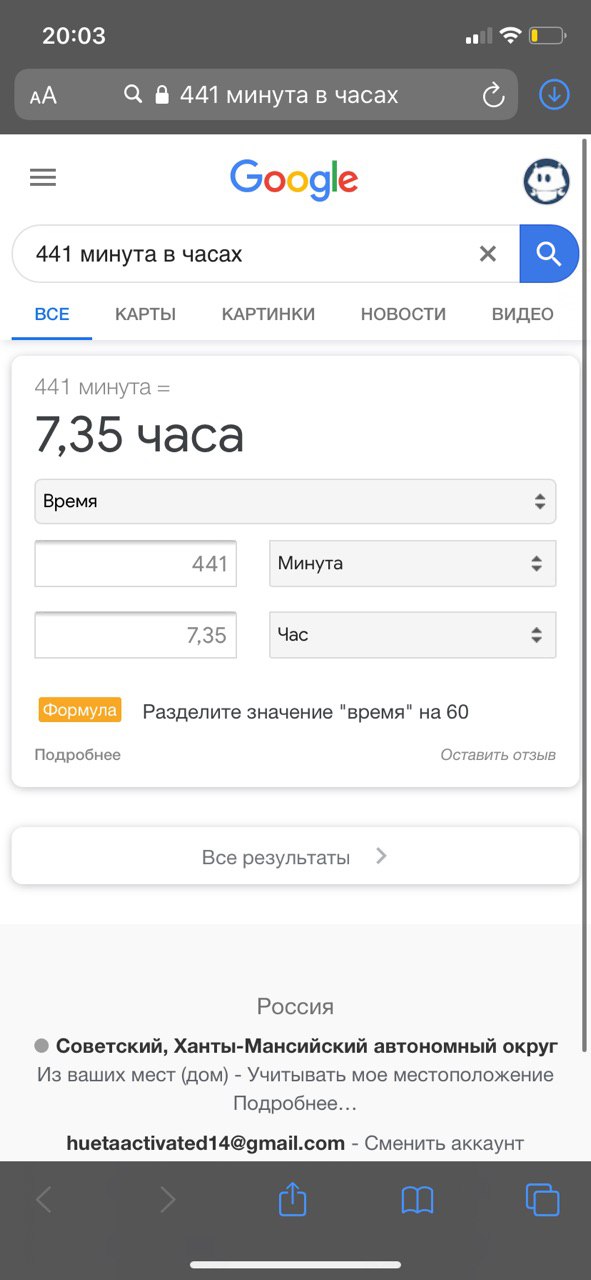The width and height of the screenshot is (591, 1280).
Task: Tap the Все результаты button
Action: (295, 857)
